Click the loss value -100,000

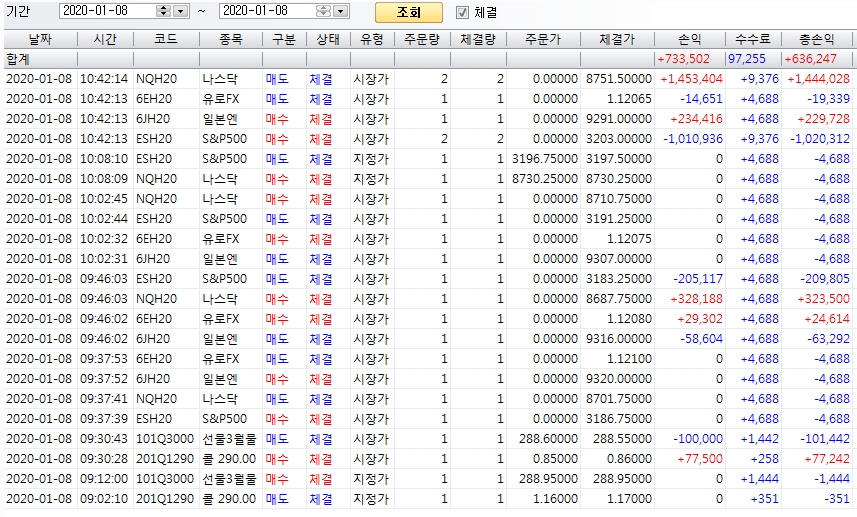(x=698, y=439)
